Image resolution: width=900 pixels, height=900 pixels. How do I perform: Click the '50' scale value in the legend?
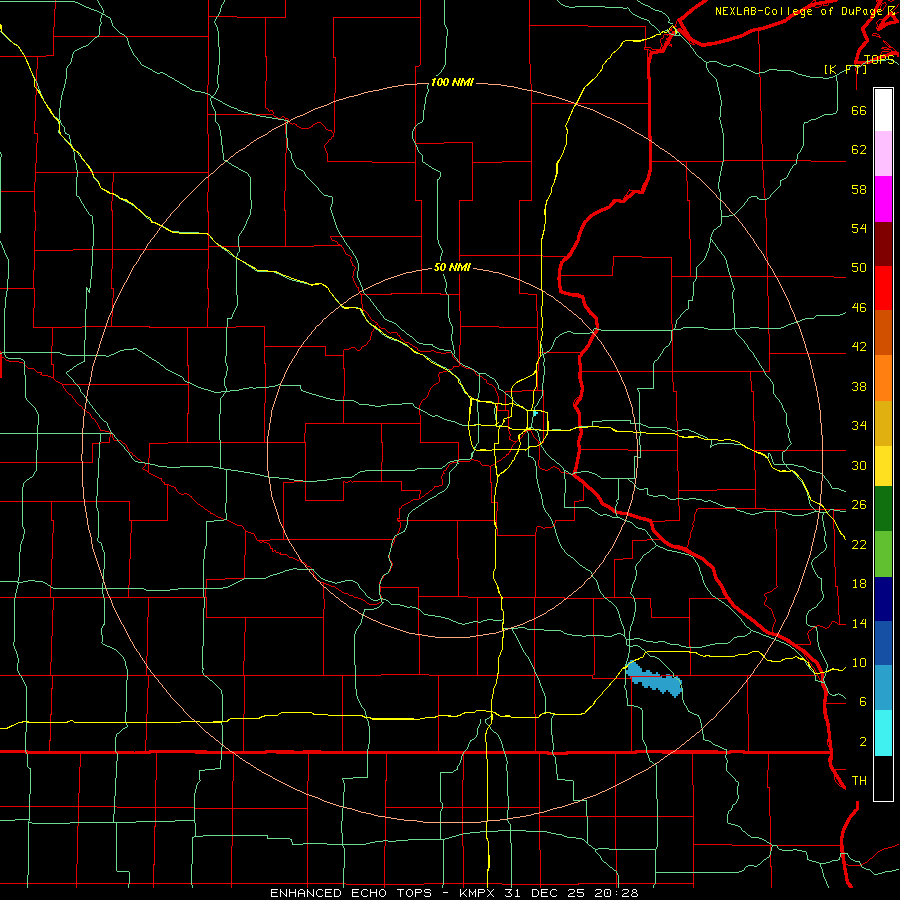(859, 268)
